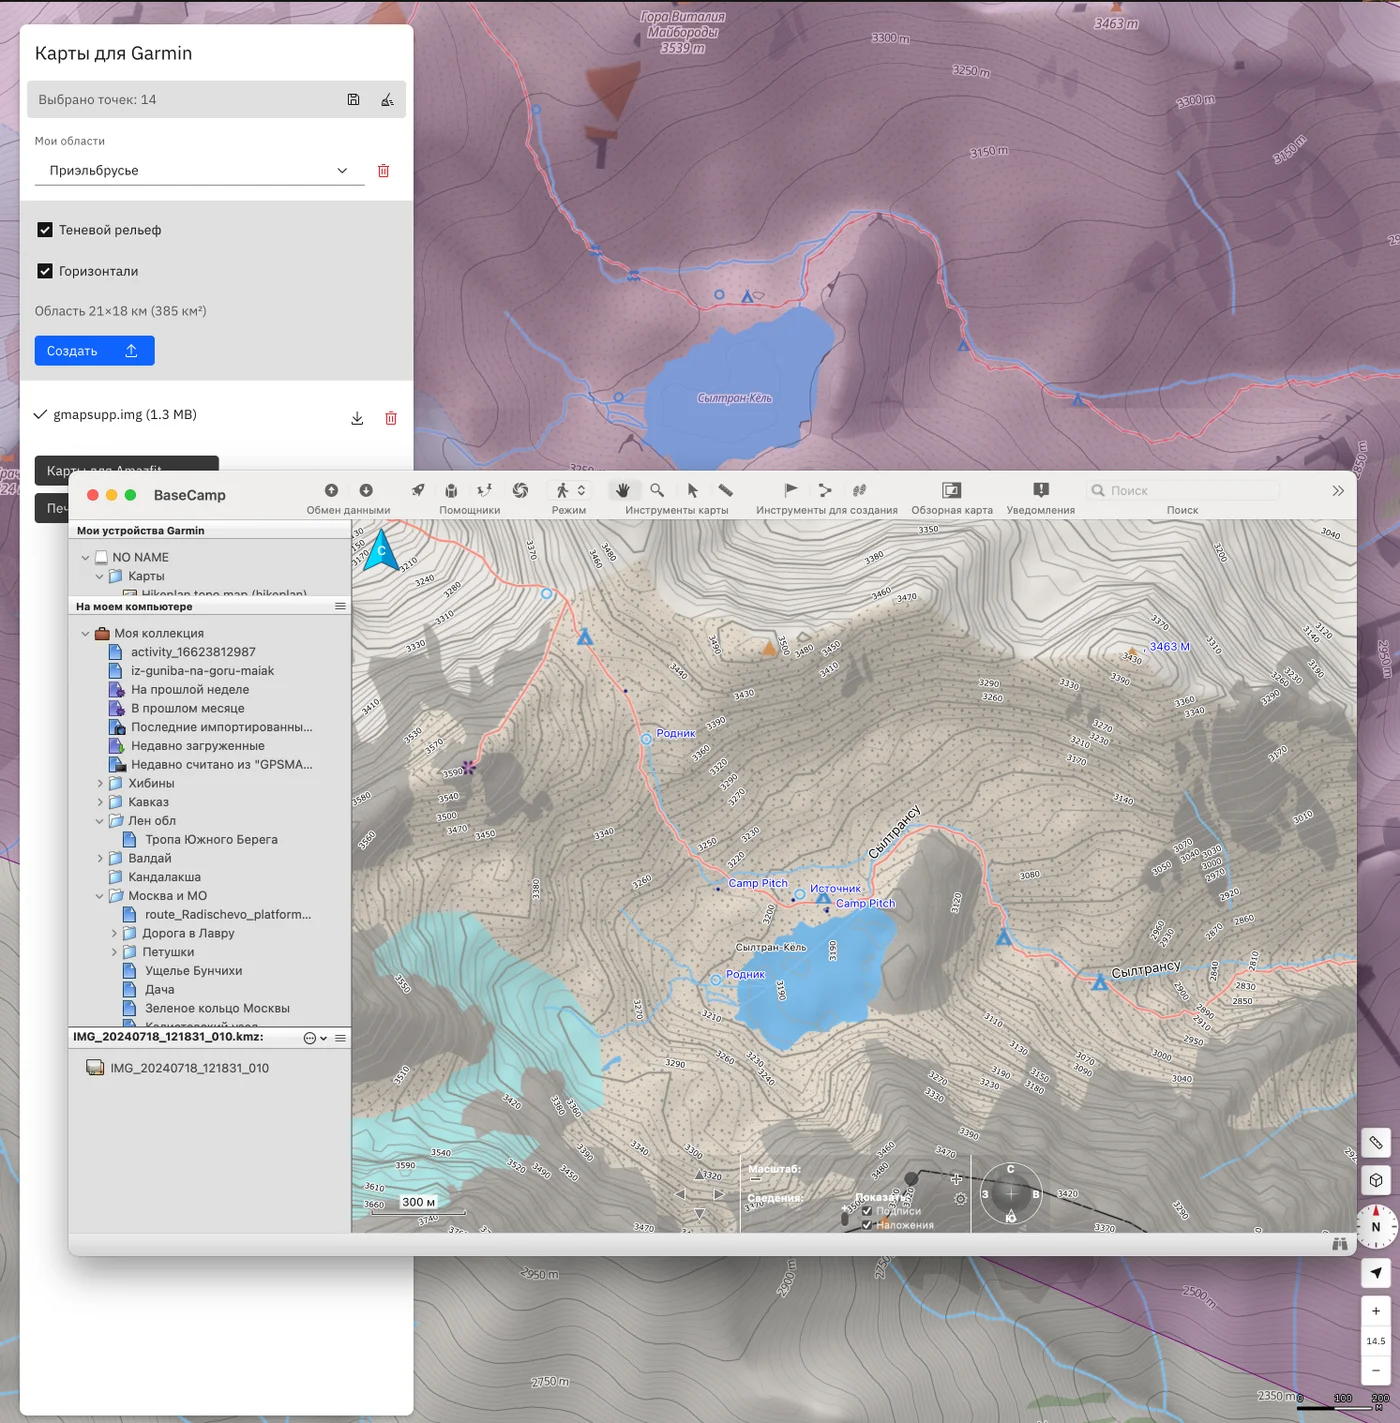
Task: Click the compass rotation control in BaseCamp map
Action: pos(1010,1194)
